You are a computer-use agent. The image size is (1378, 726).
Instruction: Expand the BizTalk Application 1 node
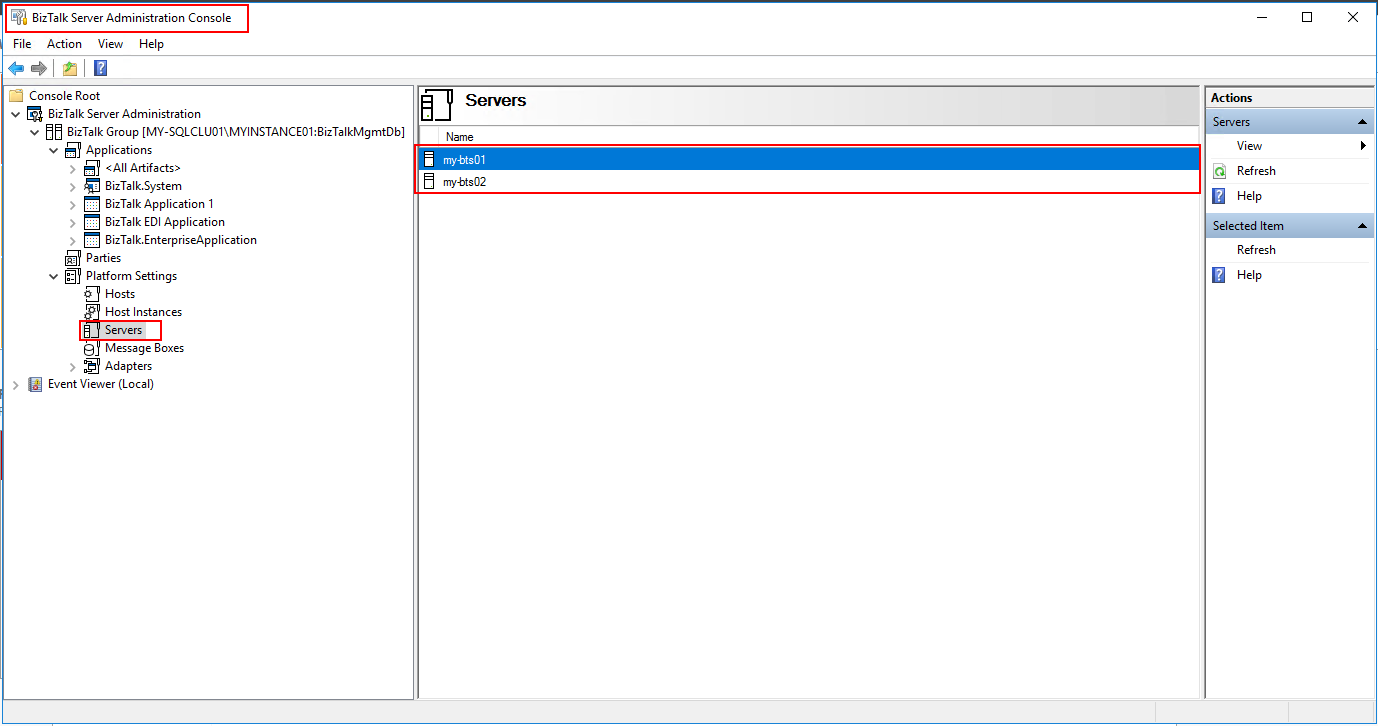(72, 204)
